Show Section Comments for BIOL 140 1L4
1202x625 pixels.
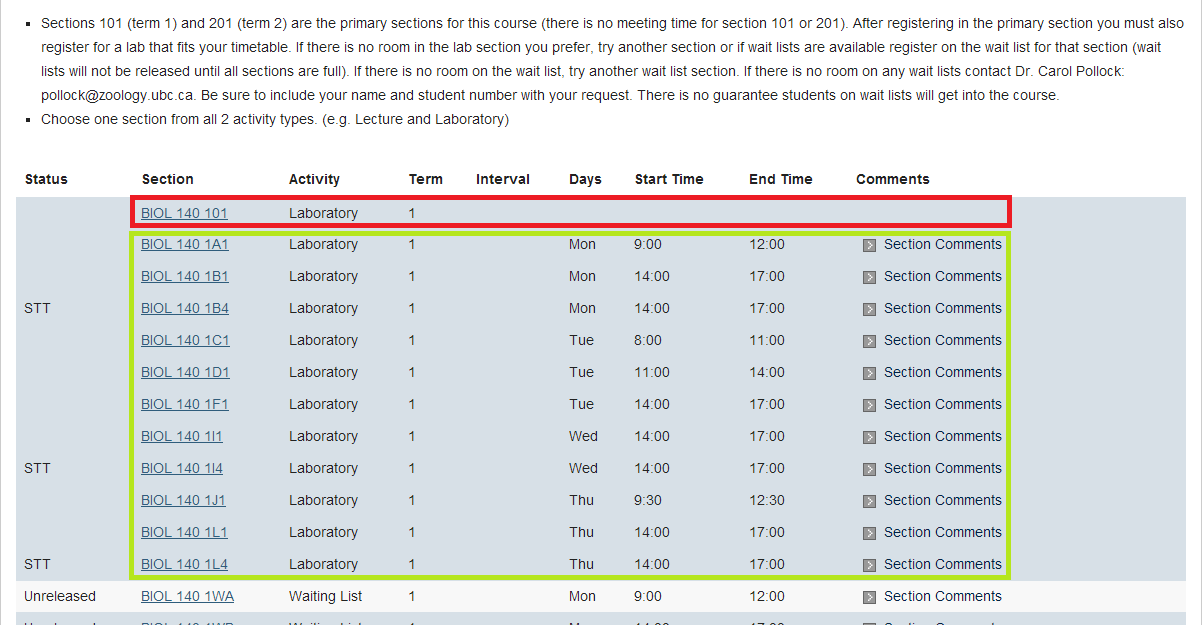coord(942,564)
